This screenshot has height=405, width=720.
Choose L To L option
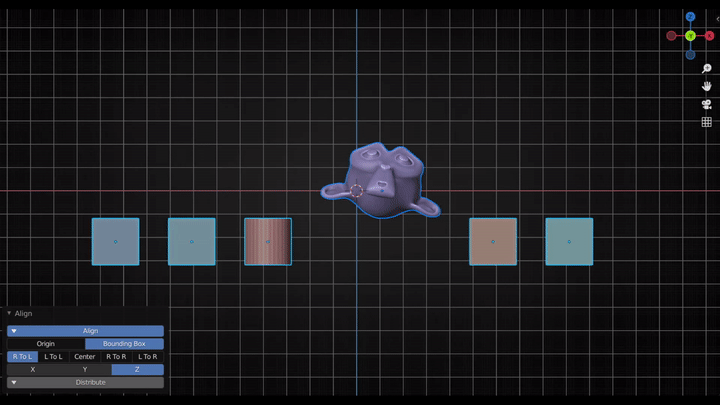(53, 357)
